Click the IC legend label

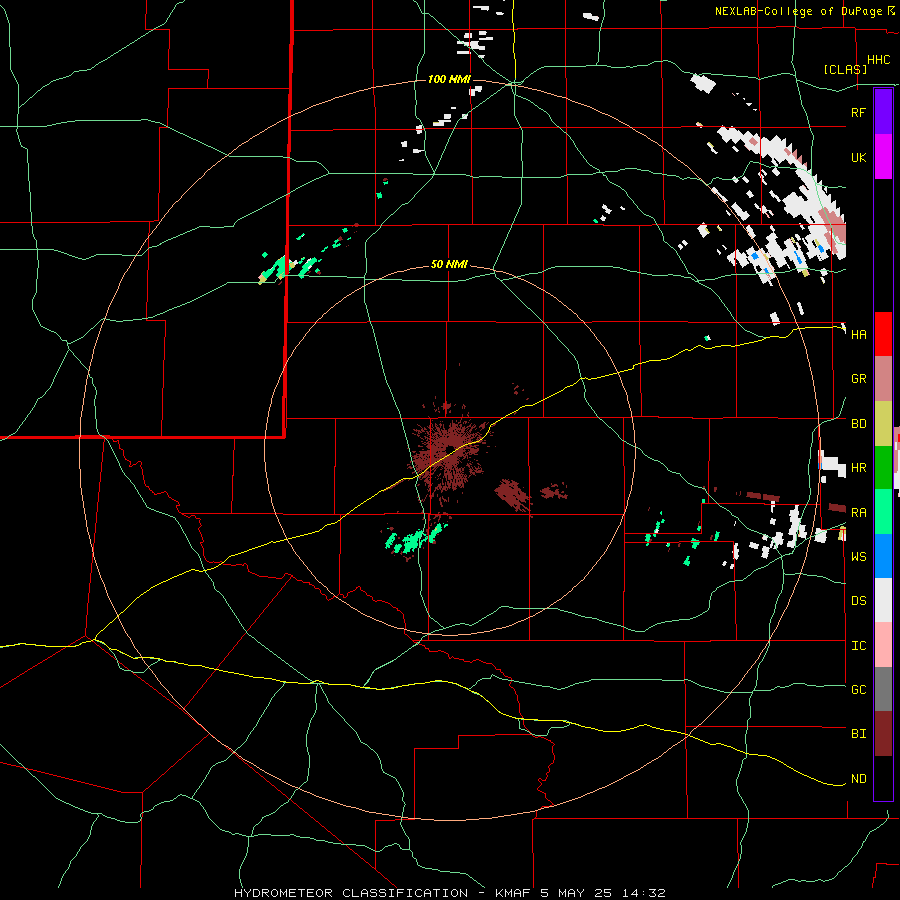coord(858,646)
